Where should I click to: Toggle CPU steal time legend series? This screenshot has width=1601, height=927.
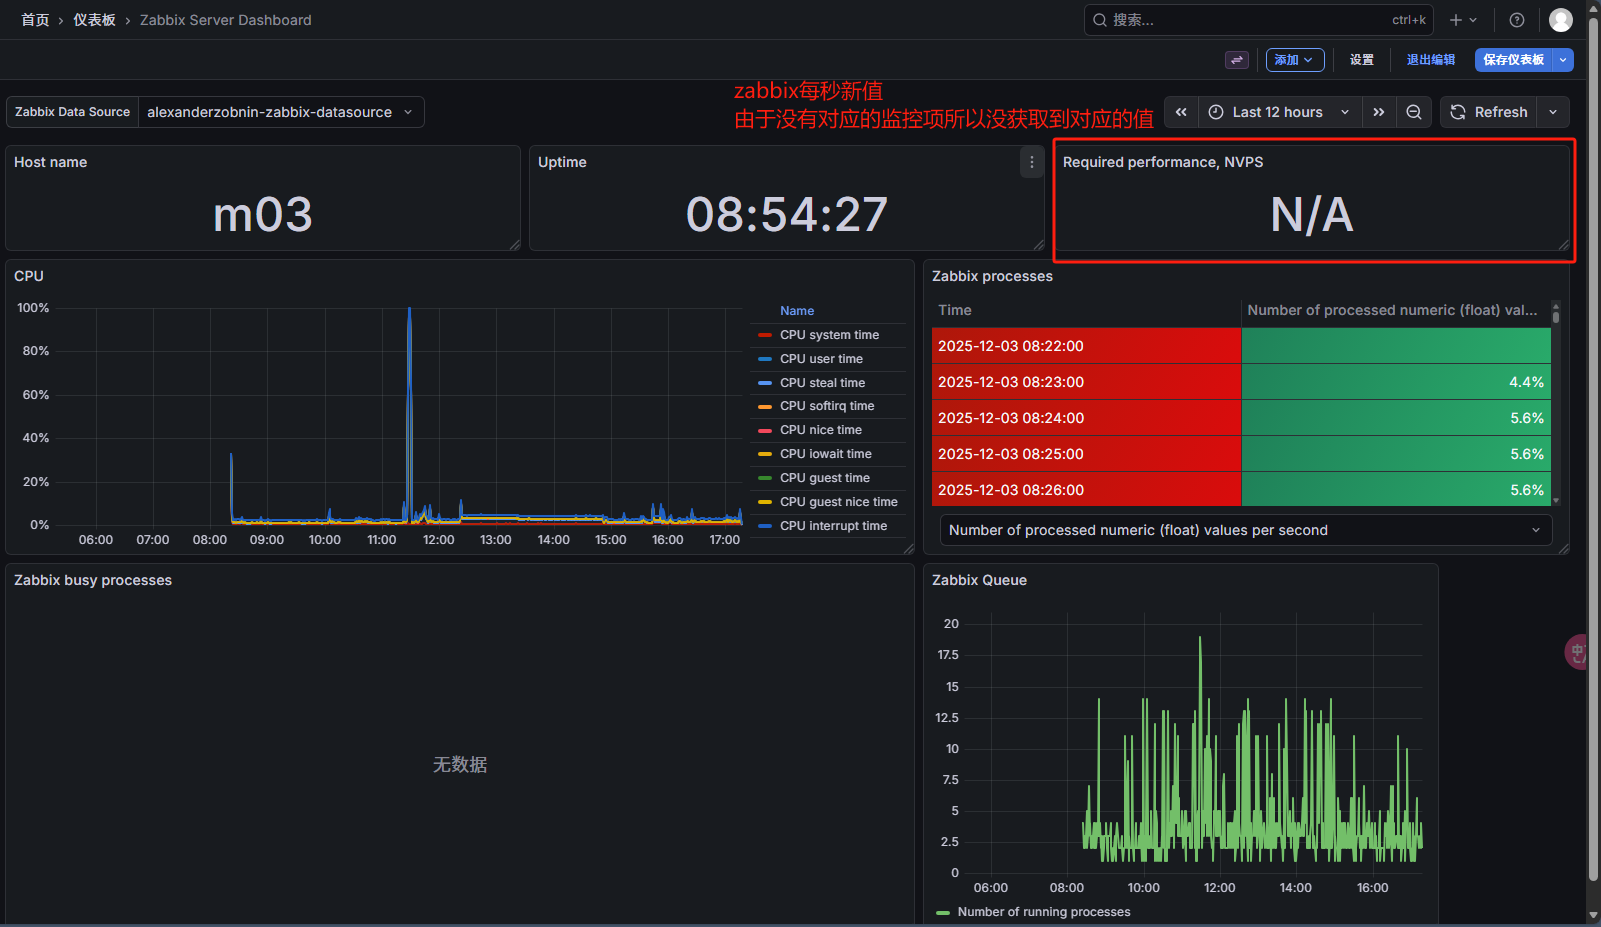(822, 383)
